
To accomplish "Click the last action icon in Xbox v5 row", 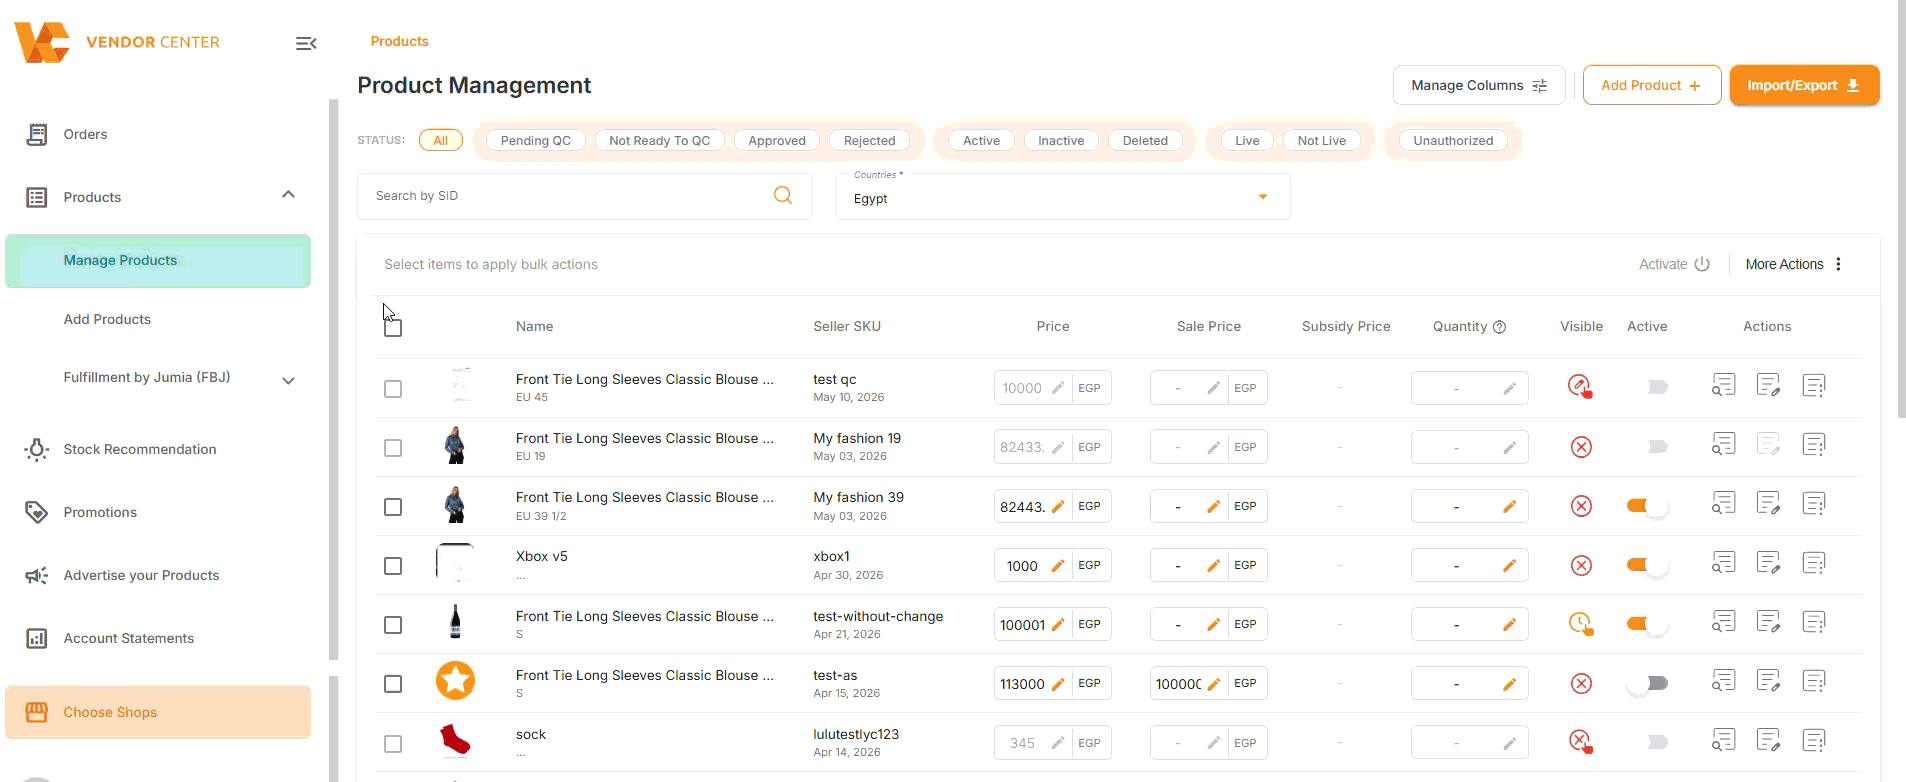I will 1814,564.
